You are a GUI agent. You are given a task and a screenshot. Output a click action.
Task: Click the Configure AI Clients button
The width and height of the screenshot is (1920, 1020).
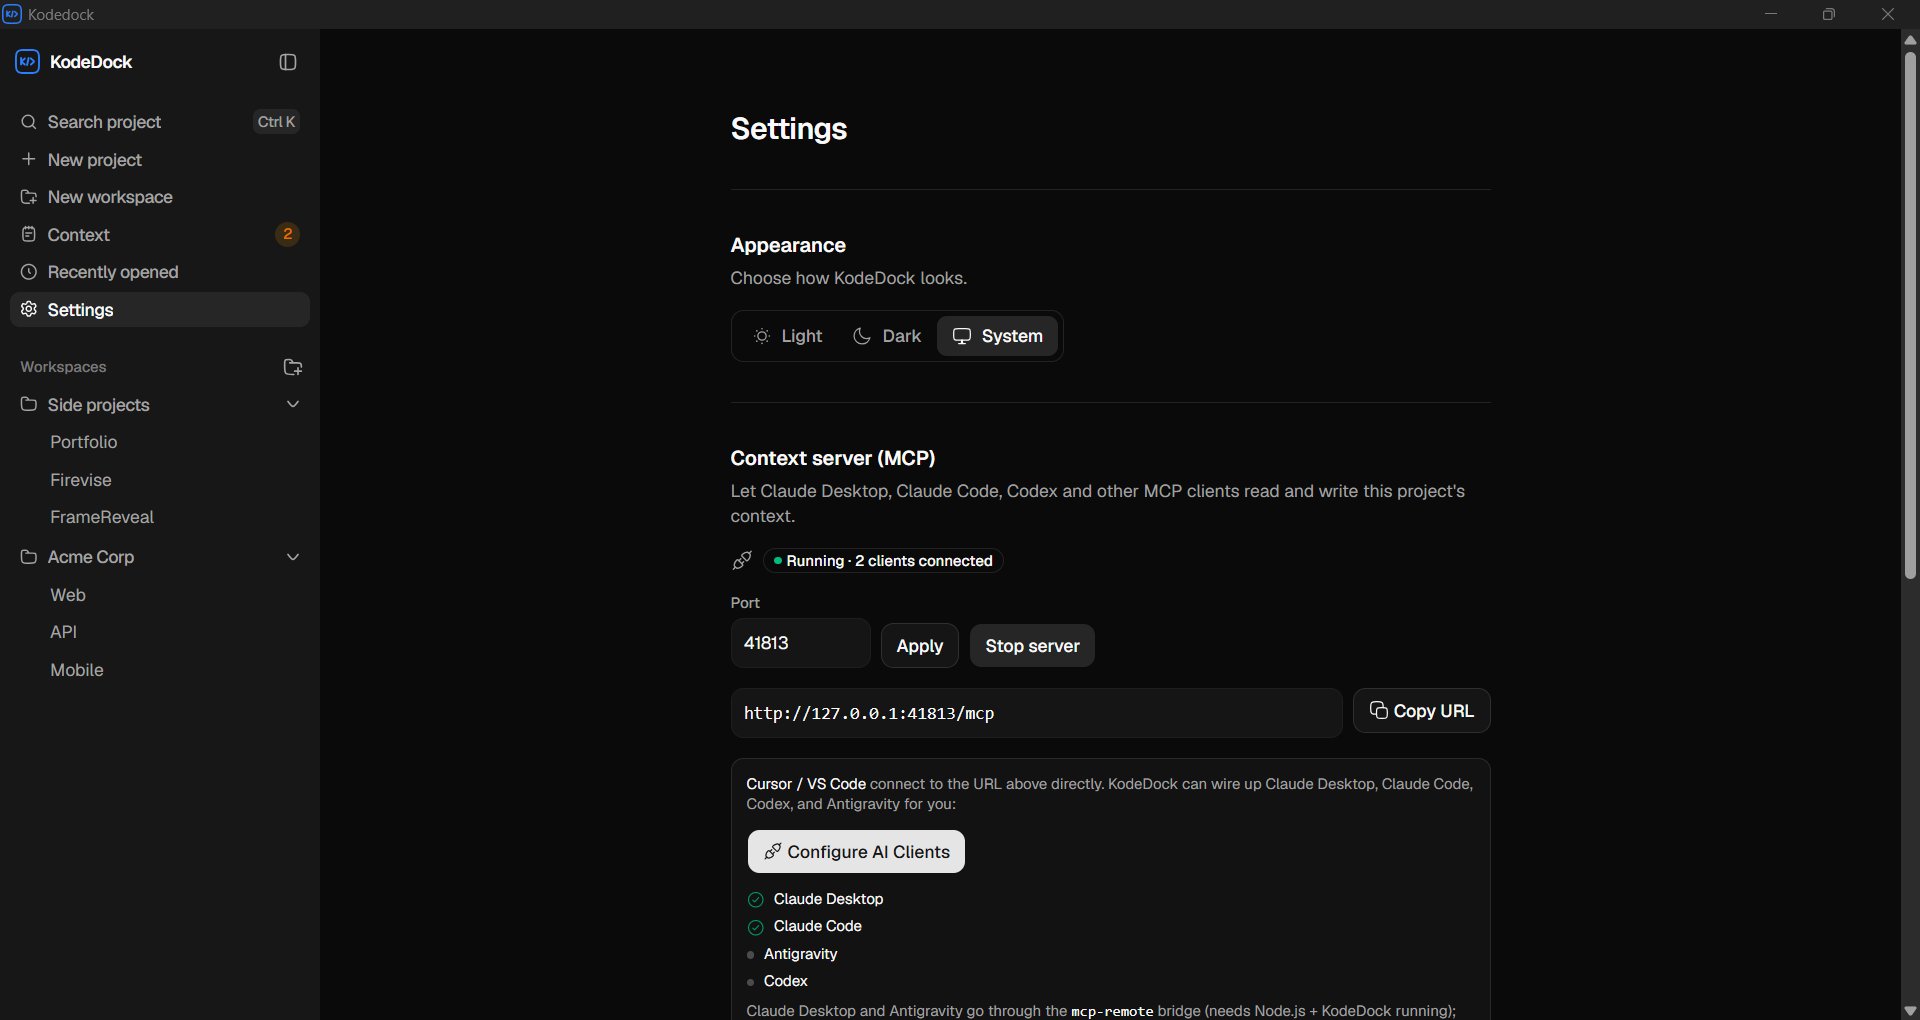[x=856, y=852]
